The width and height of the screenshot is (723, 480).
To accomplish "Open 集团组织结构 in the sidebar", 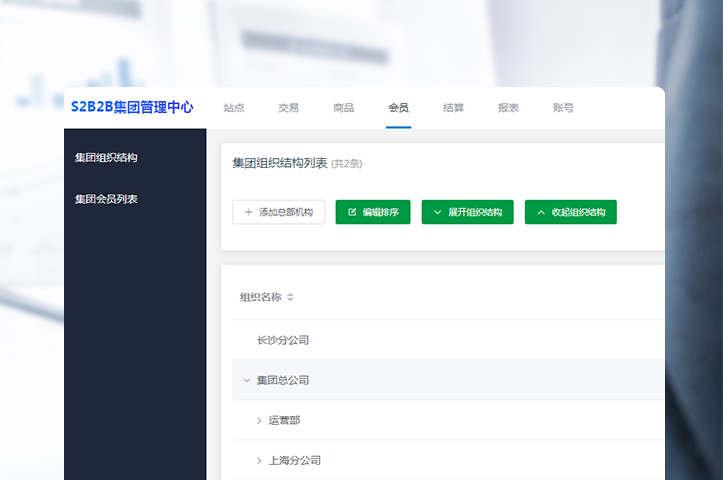I will (x=106, y=158).
